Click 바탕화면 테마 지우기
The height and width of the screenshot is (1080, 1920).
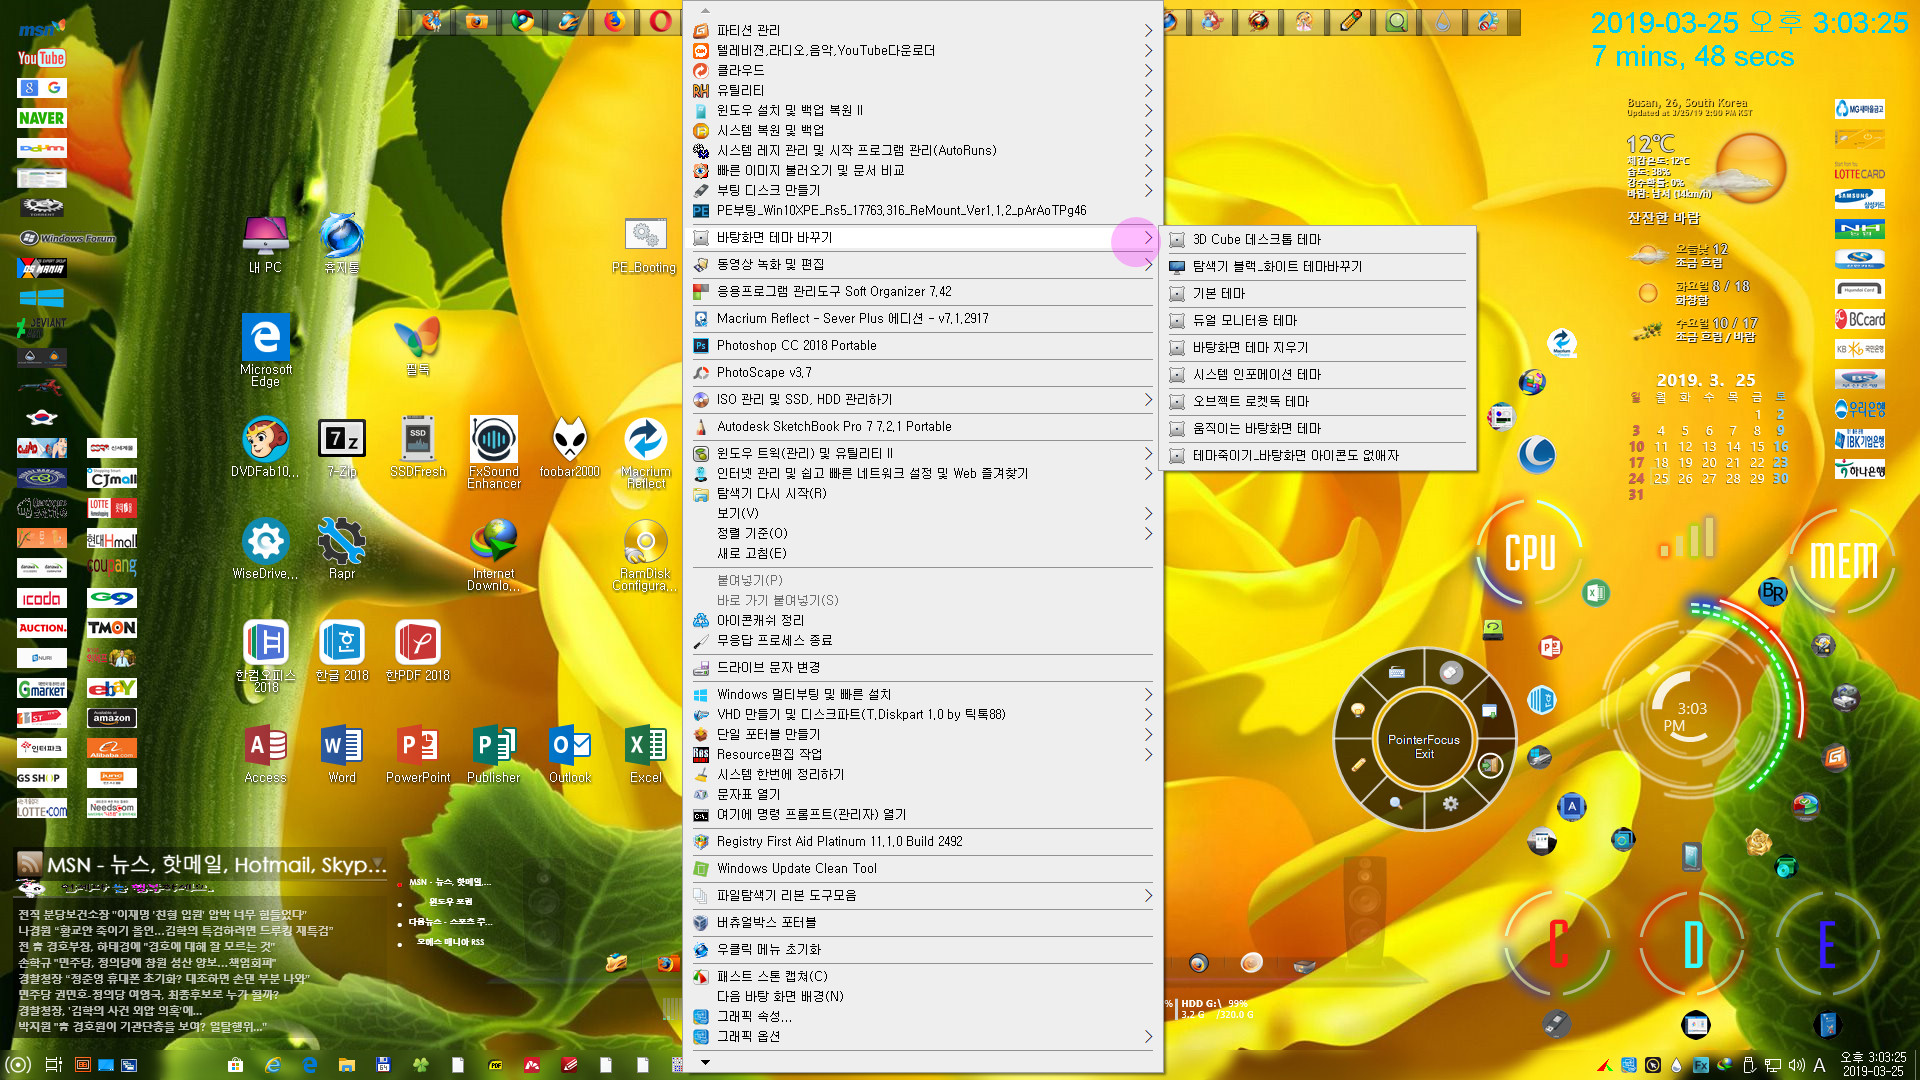1317,347
